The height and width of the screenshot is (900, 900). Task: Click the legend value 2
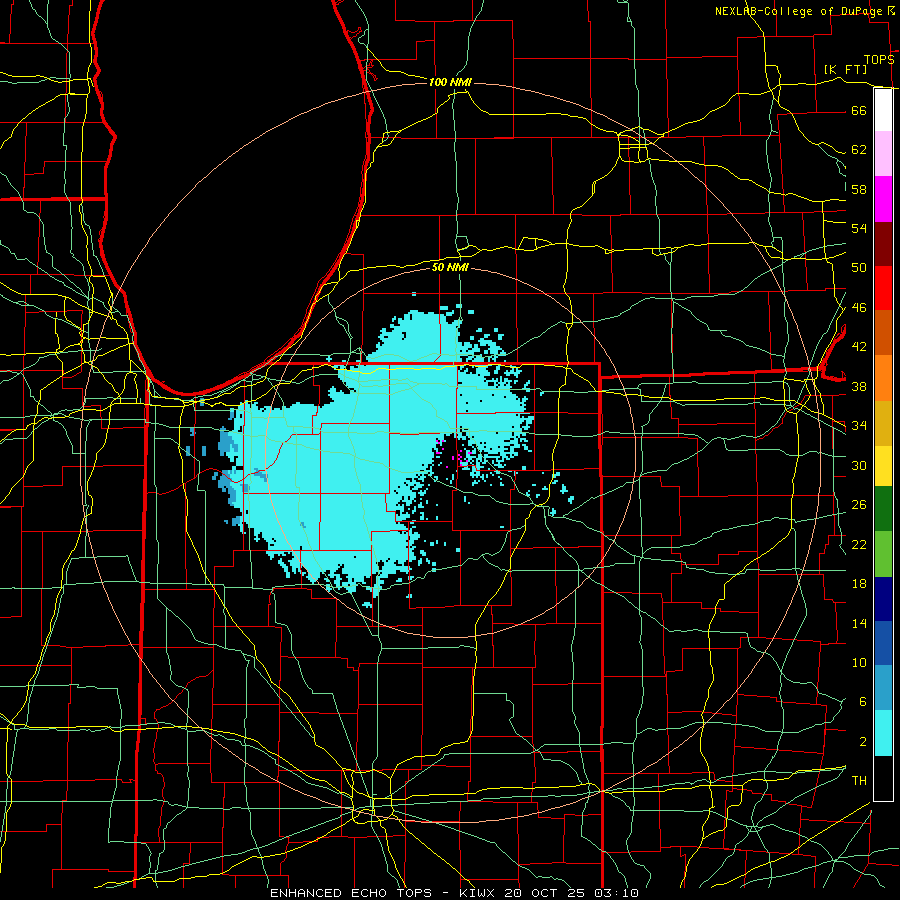click(x=863, y=742)
